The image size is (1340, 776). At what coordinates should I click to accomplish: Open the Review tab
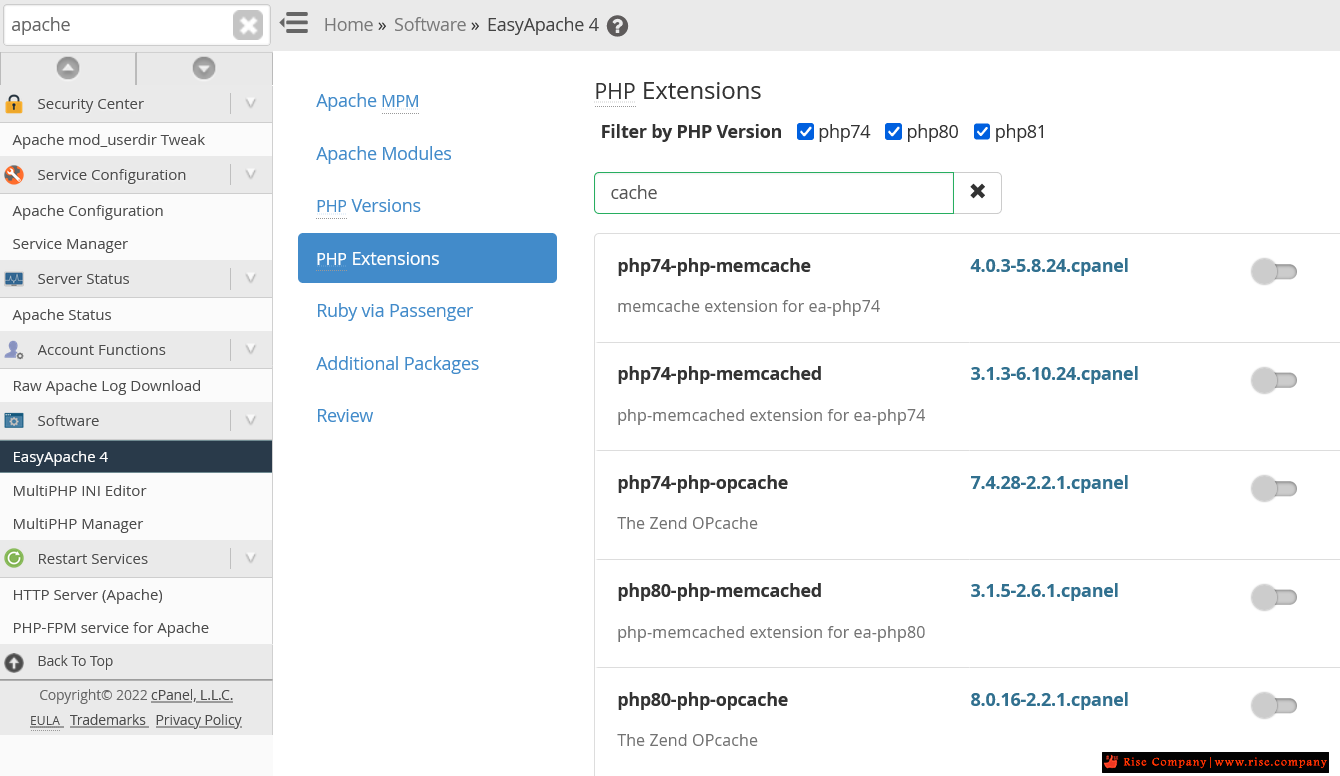[344, 416]
